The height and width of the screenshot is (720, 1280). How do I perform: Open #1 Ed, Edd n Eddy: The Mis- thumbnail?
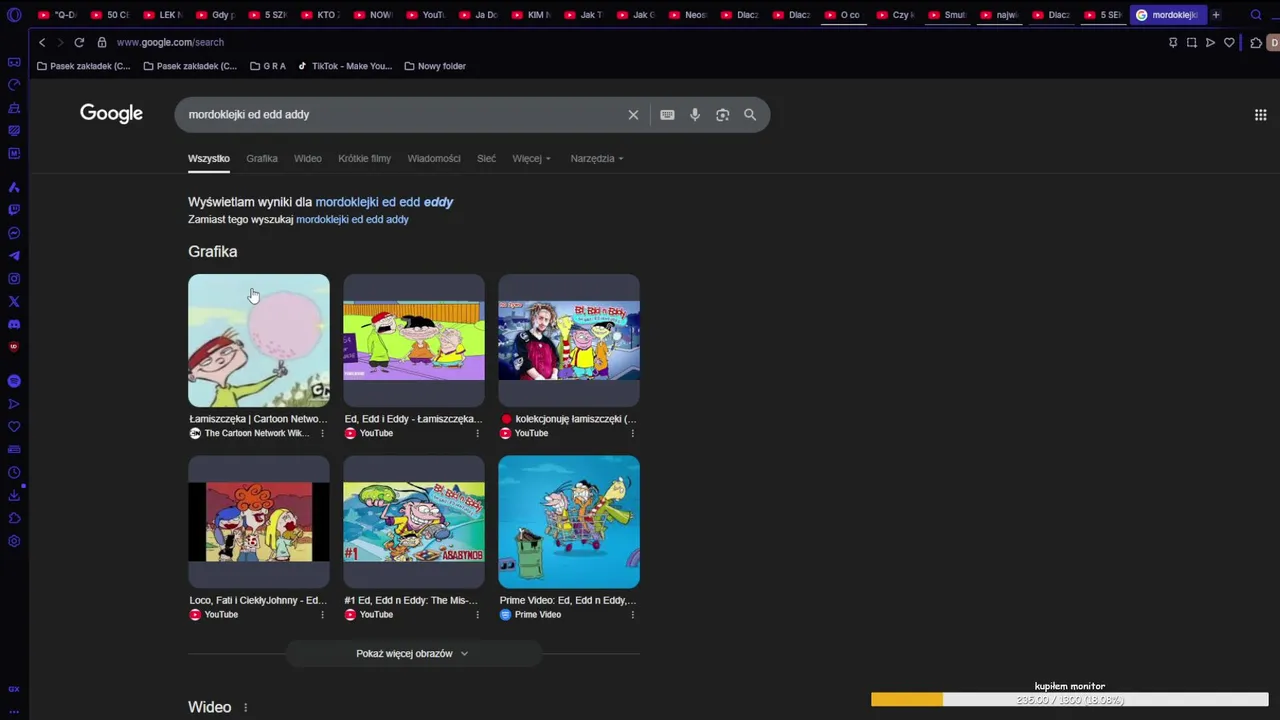[414, 522]
